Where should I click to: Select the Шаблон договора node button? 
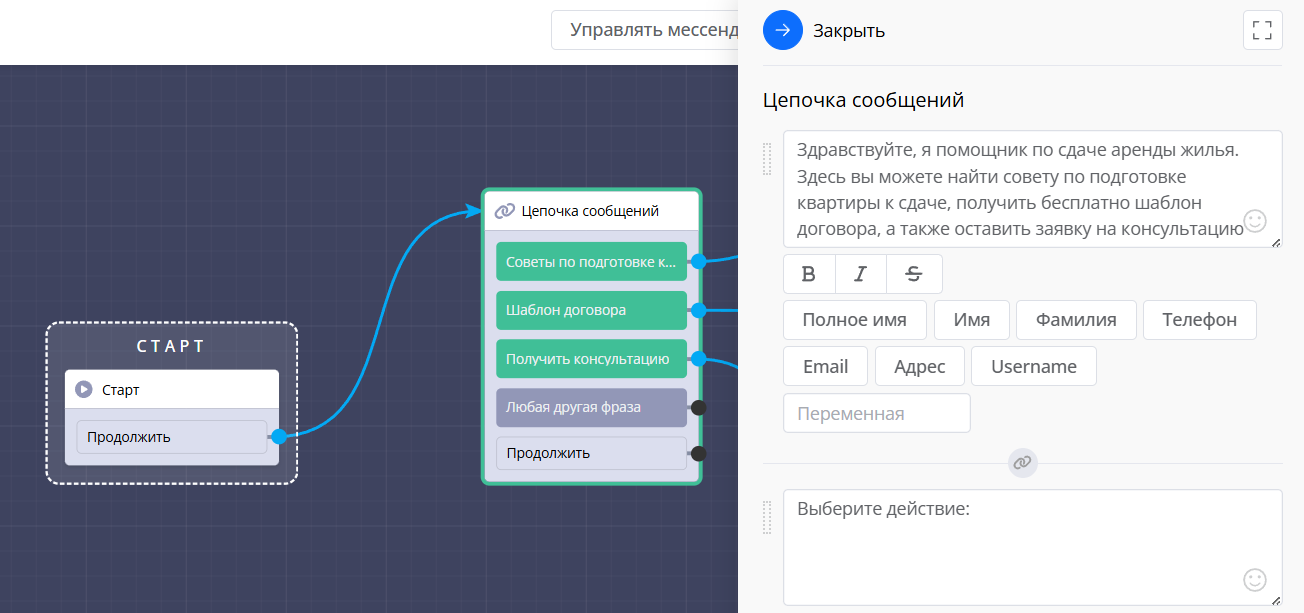pyautogui.click(x=591, y=310)
